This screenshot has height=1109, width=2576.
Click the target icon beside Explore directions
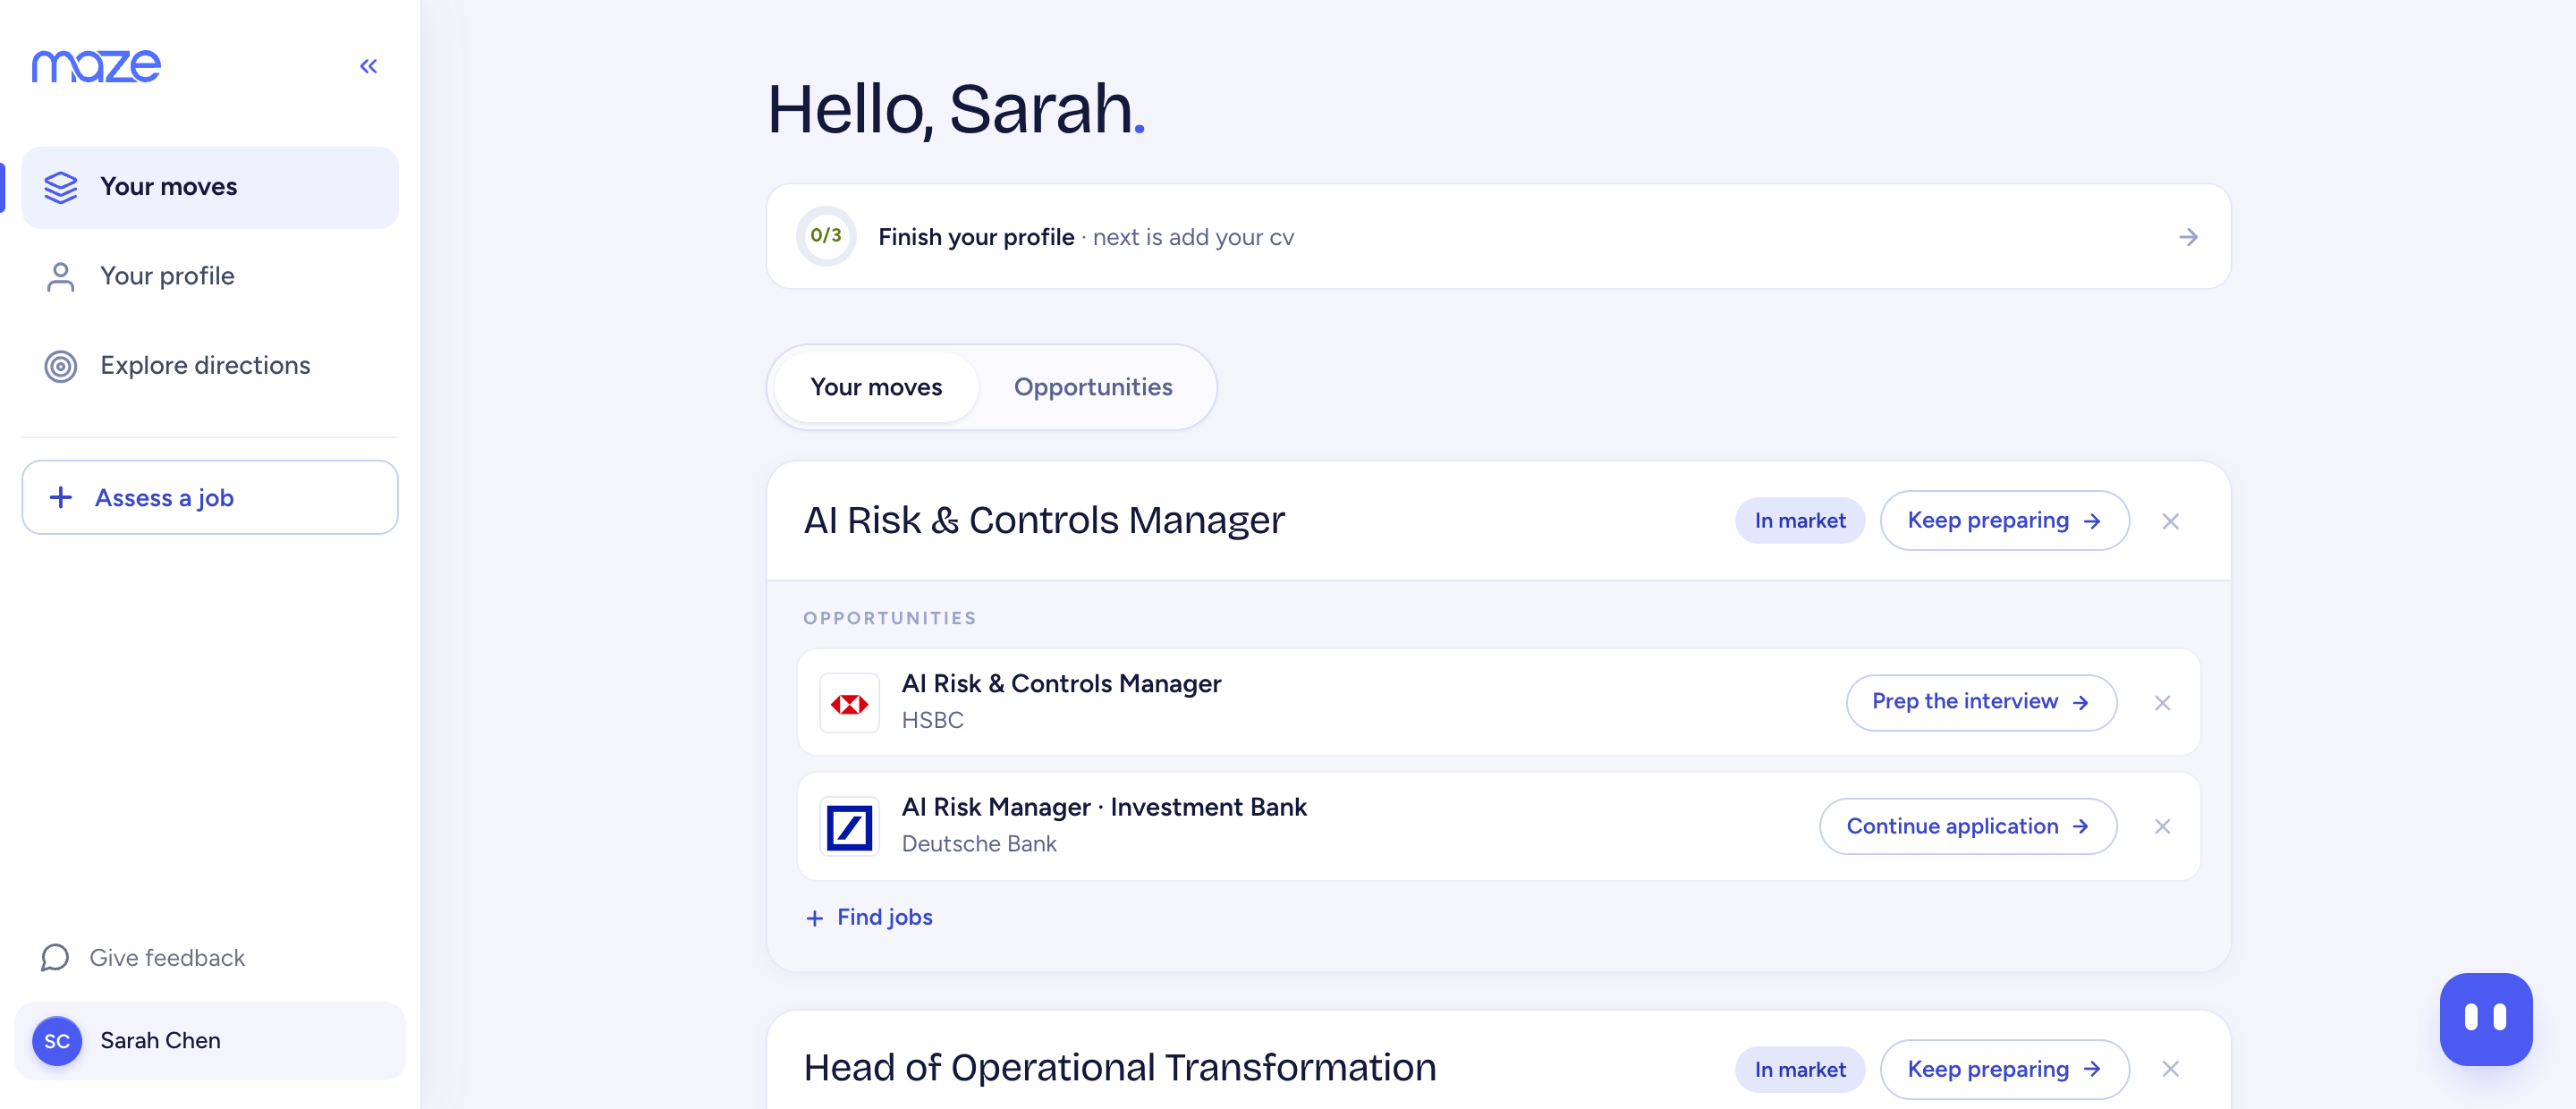pos(60,366)
